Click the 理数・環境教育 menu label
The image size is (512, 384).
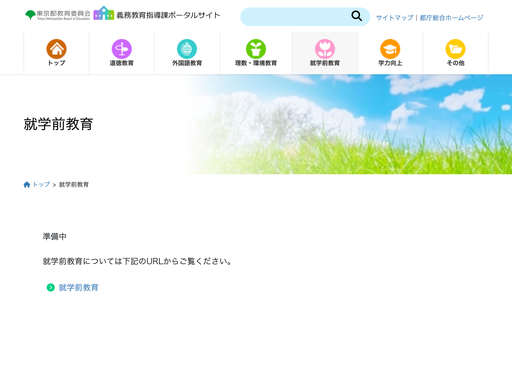tap(256, 63)
